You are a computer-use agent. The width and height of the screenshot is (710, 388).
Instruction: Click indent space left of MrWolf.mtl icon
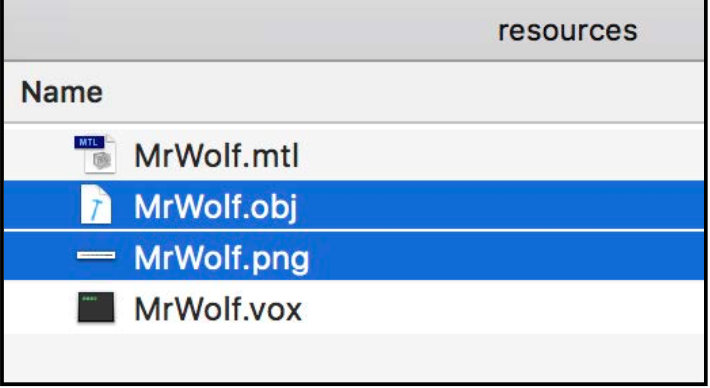38,154
